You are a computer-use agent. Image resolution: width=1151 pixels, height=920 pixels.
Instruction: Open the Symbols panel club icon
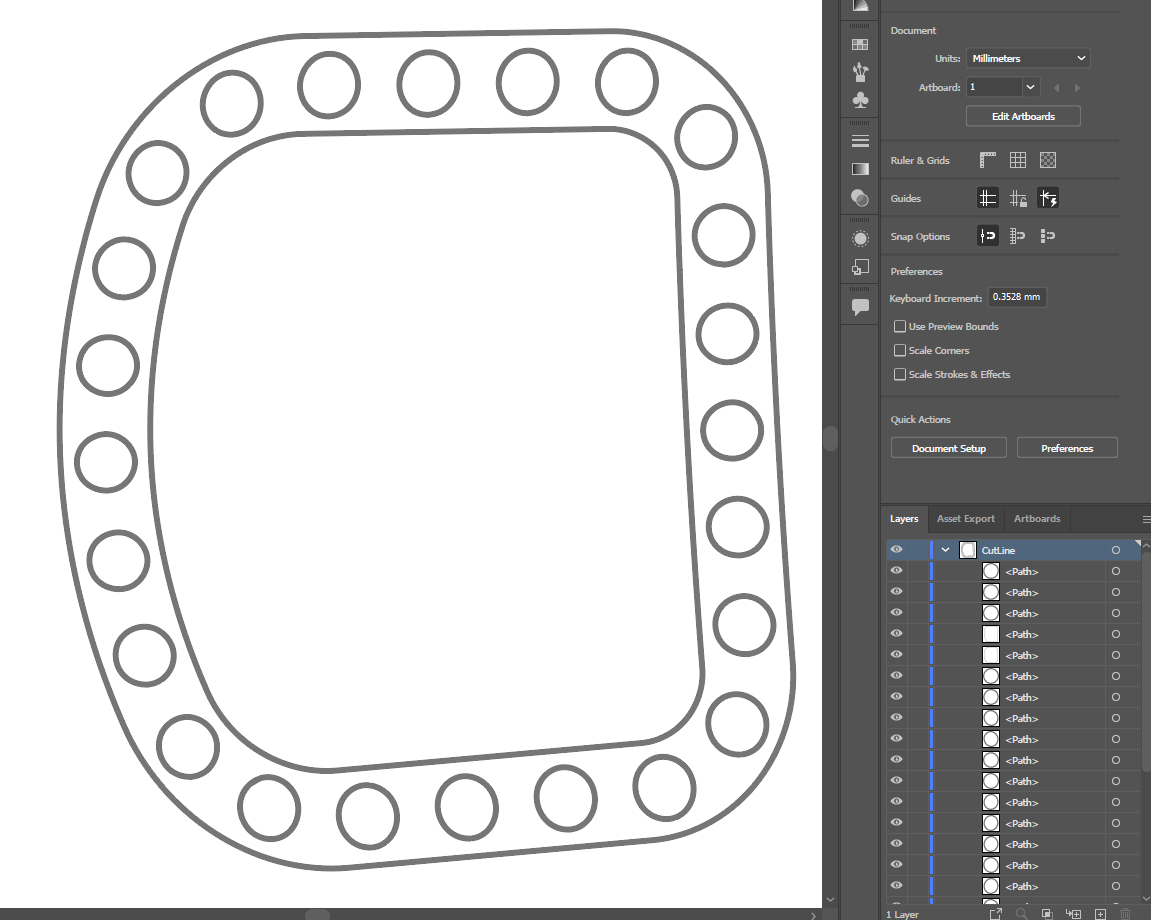(860, 100)
